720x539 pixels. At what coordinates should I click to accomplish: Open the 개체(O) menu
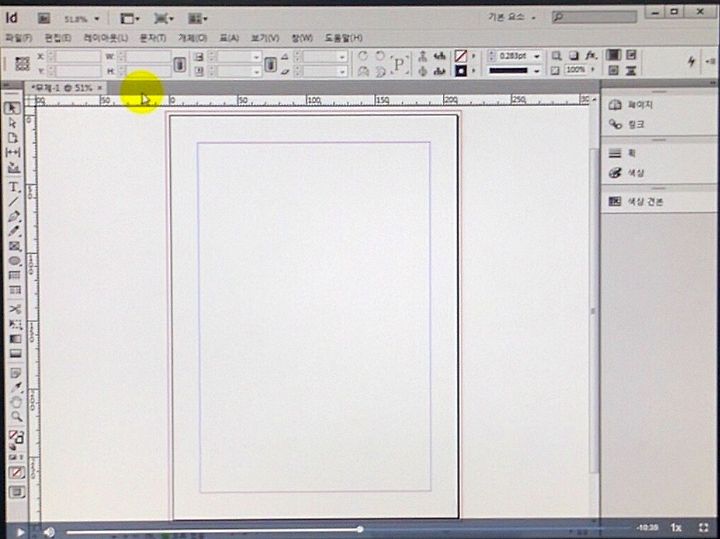pyautogui.click(x=192, y=38)
